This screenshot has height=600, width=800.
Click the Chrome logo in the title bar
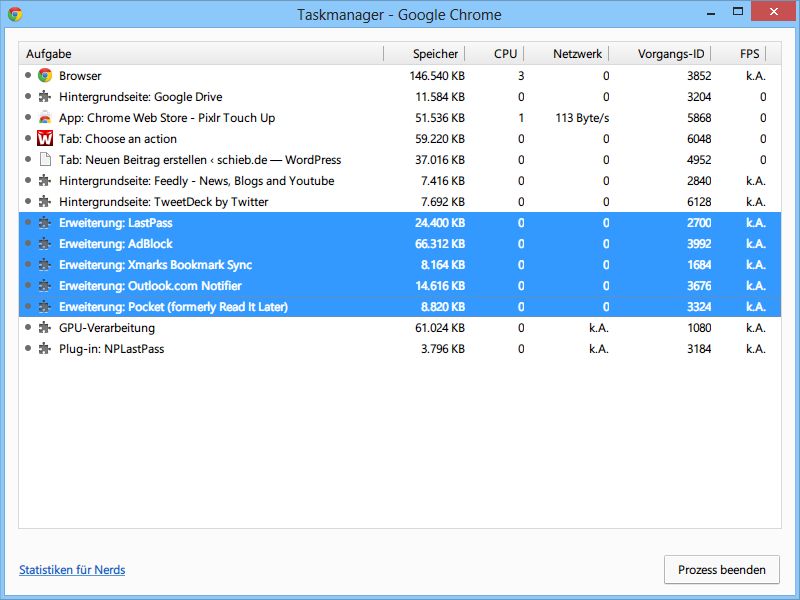click(15, 14)
